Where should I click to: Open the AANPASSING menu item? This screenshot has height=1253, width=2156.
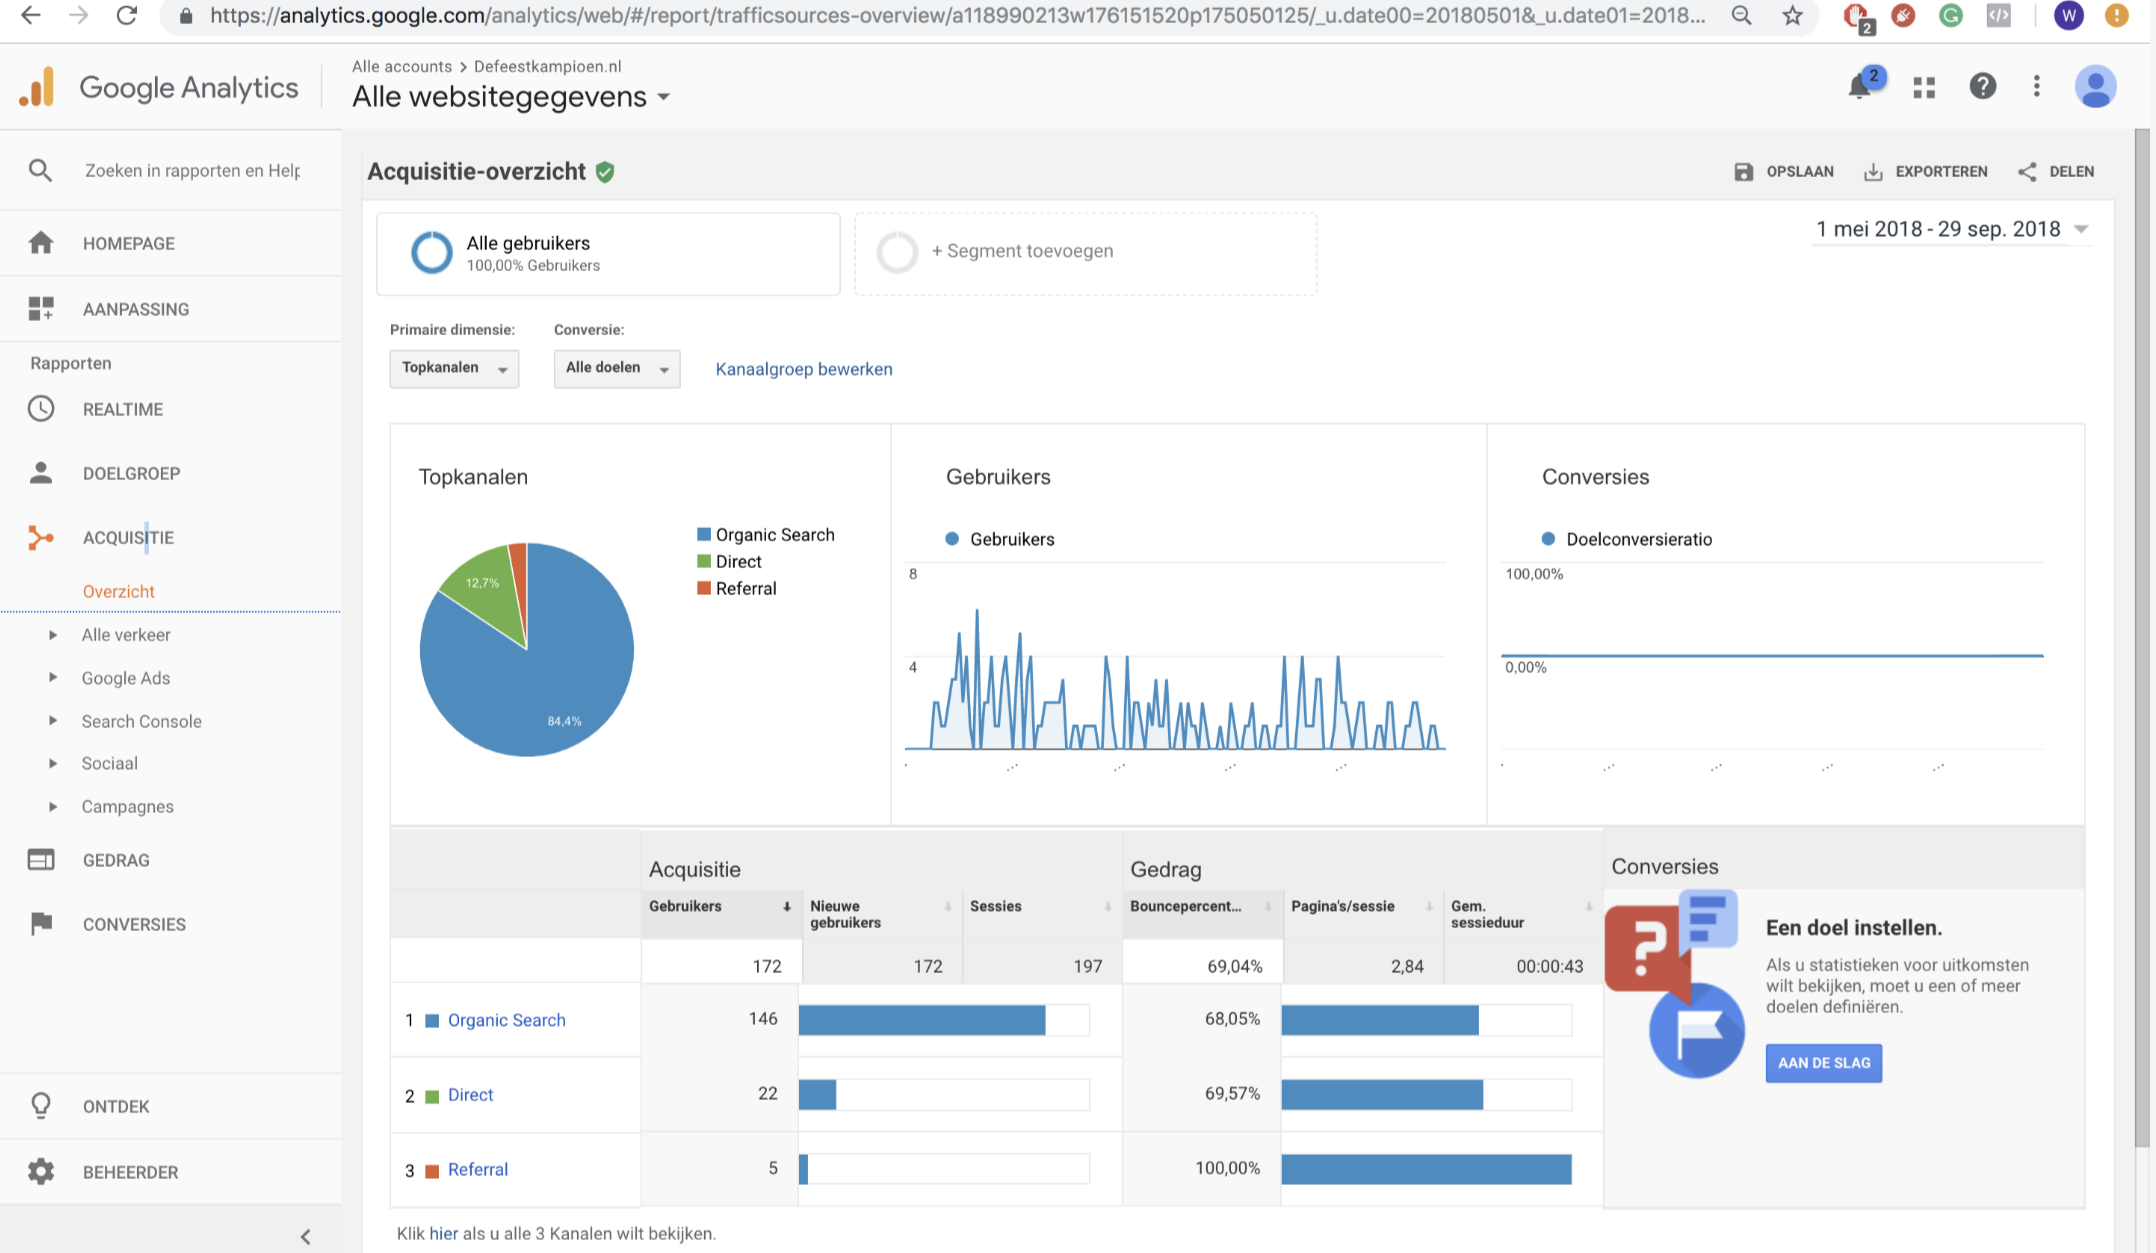[136, 309]
